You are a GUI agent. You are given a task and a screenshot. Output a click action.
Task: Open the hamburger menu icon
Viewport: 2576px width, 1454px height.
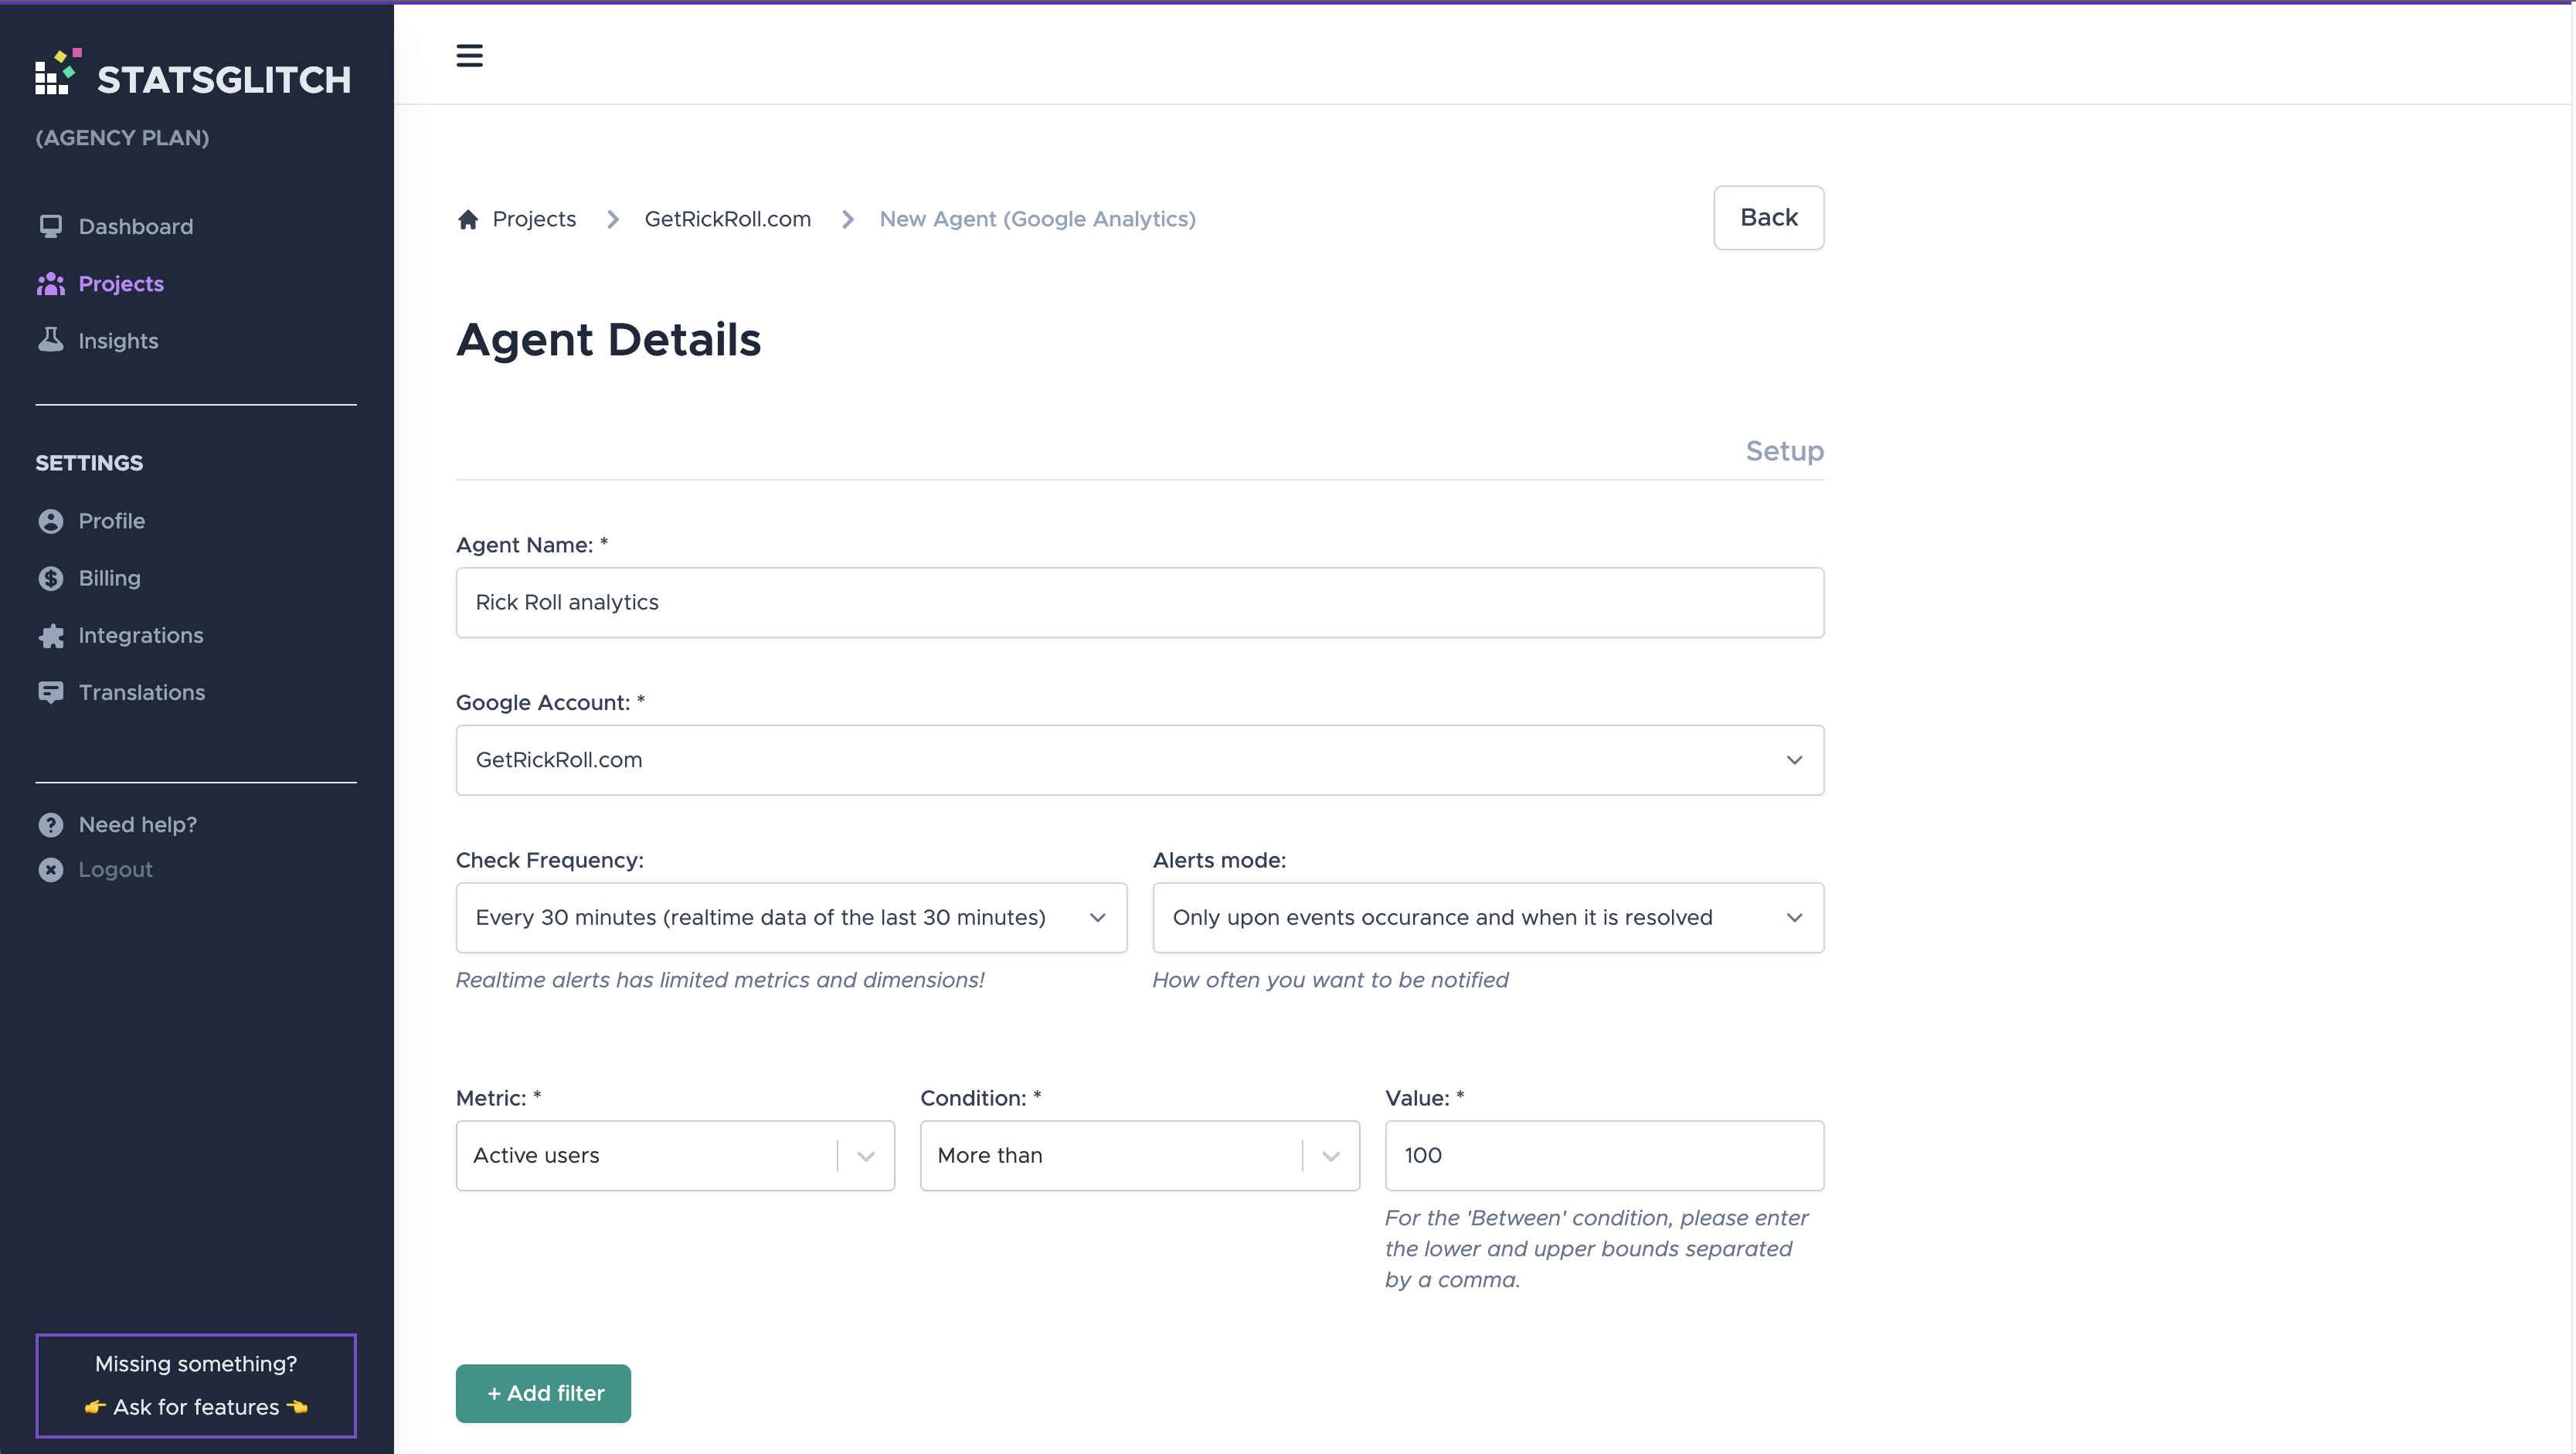(469, 55)
